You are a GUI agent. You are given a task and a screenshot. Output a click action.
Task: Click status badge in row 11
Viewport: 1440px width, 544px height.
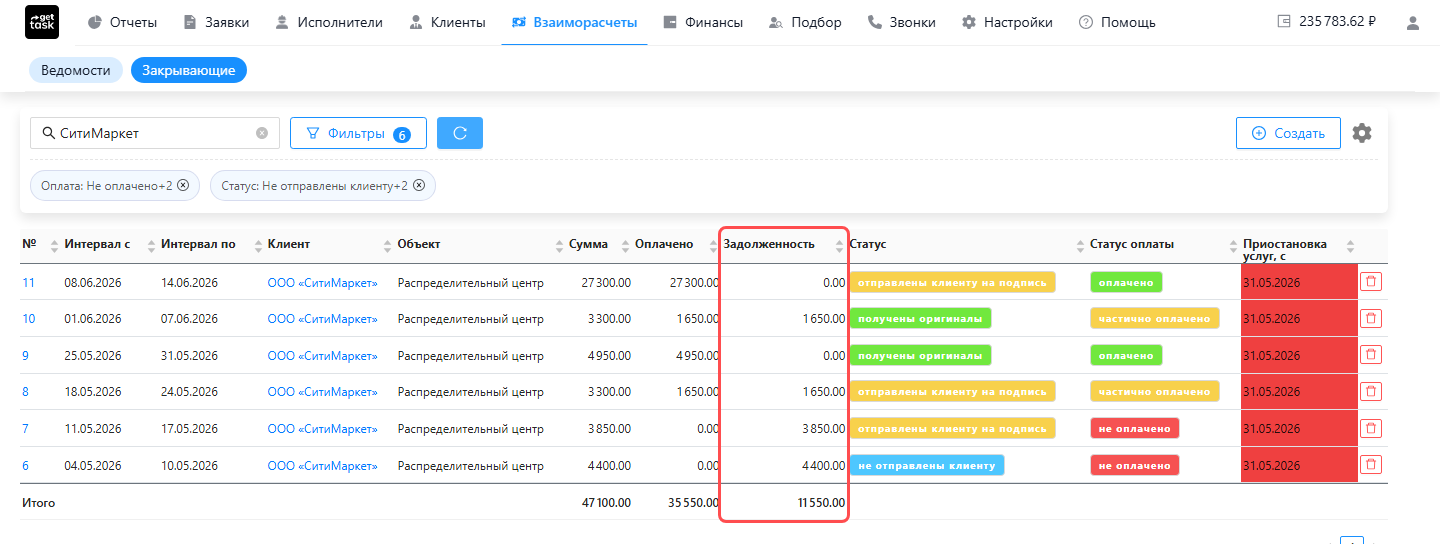click(952, 282)
